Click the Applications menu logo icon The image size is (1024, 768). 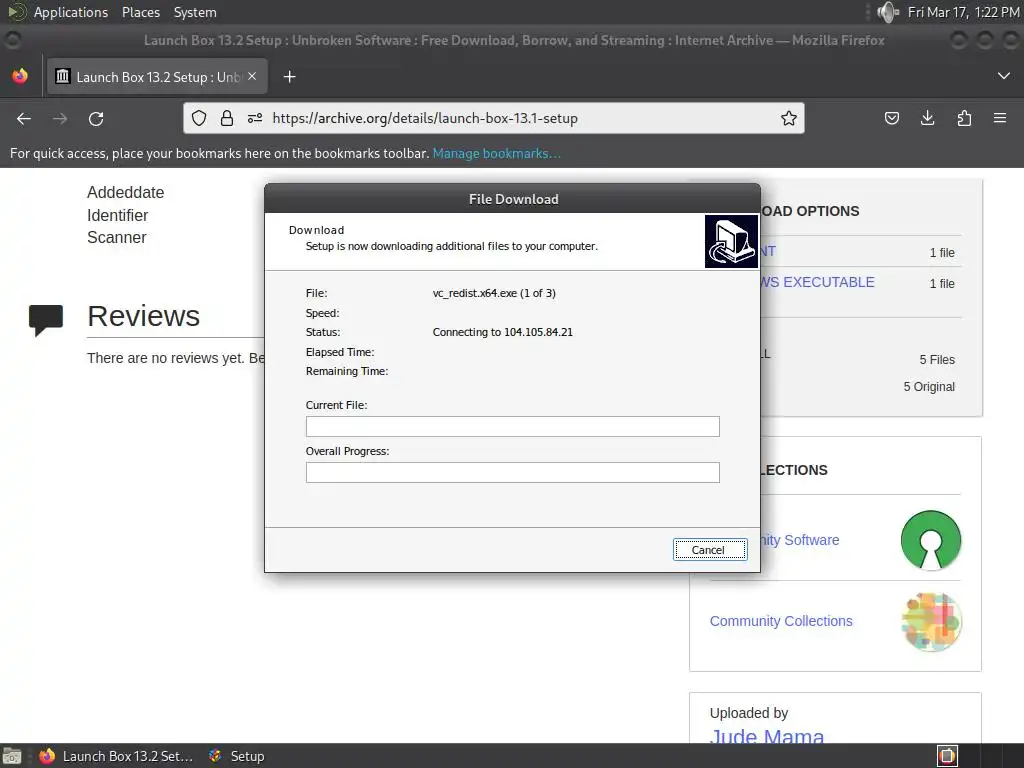(16, 12)
